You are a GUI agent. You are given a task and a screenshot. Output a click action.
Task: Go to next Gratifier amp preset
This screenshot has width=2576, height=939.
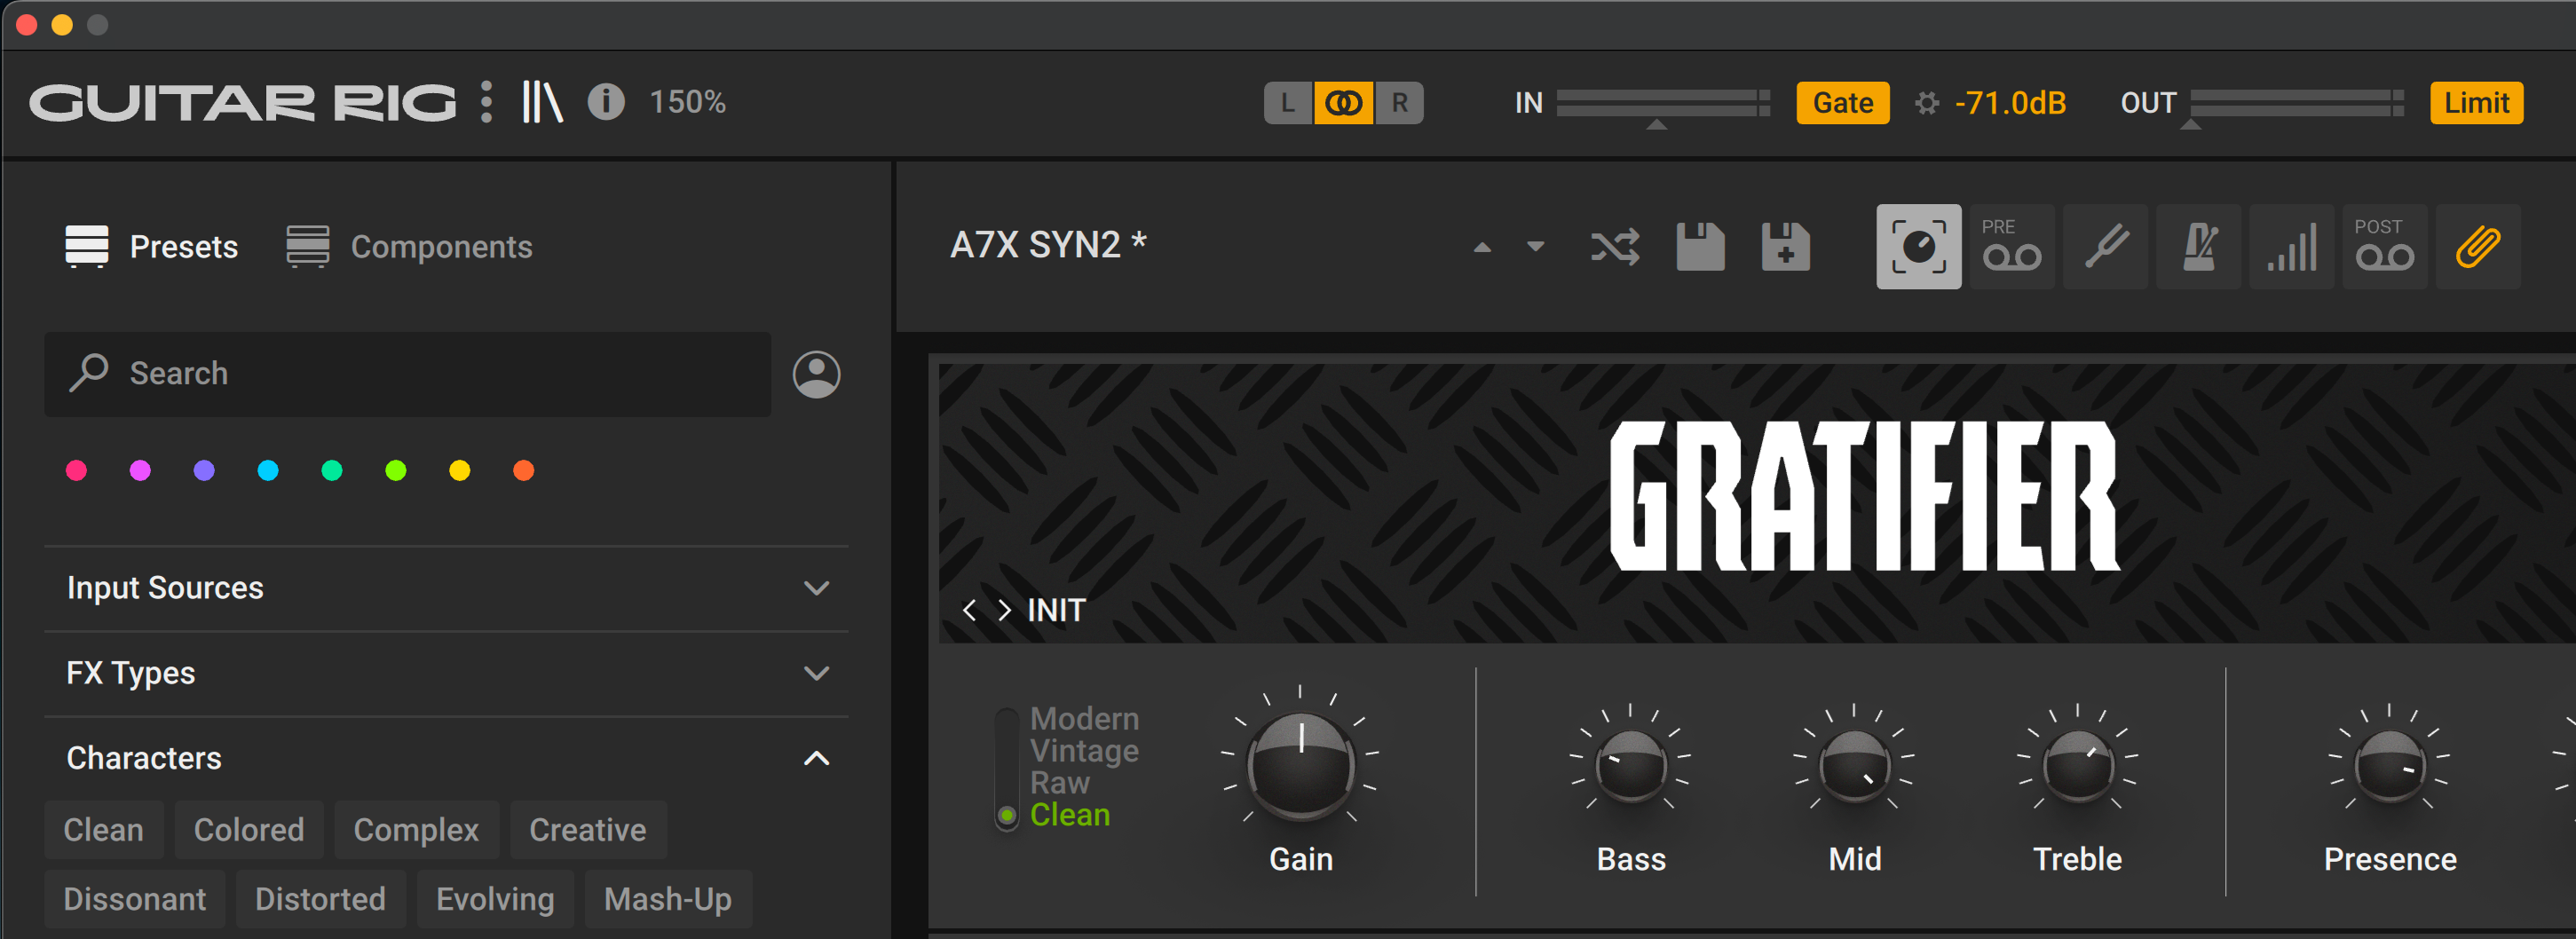pos(1004,610)
